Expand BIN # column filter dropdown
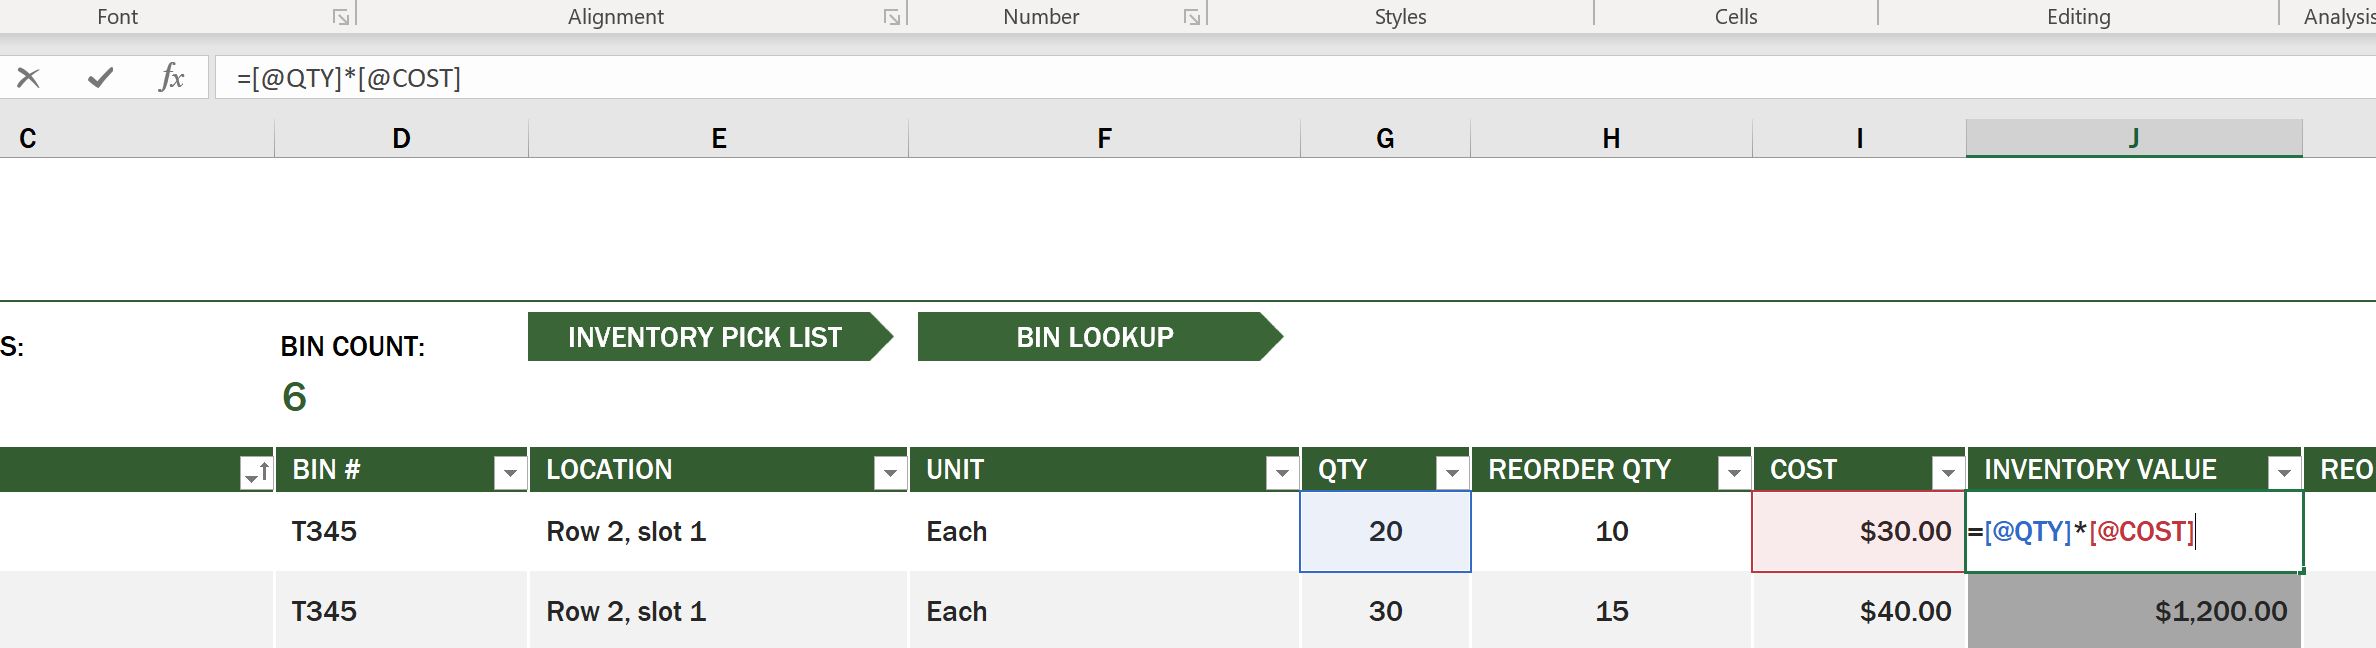 [510, 472]
